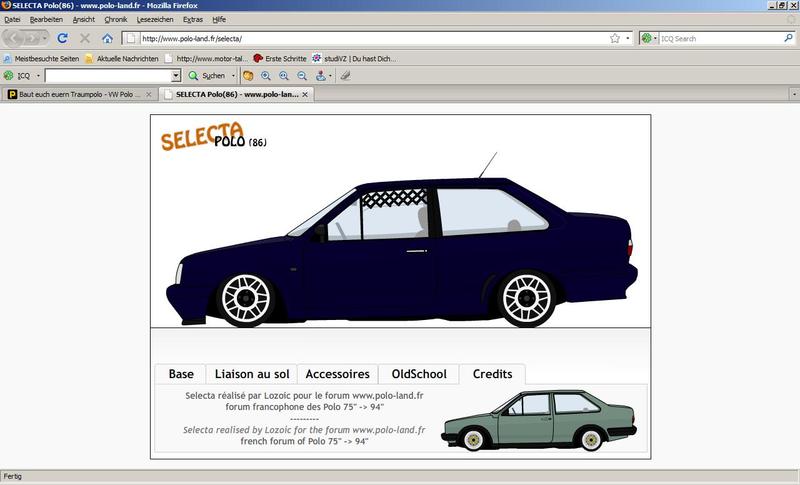
Task: Open the Ansicht menu
Action: (x=84, y=19)
